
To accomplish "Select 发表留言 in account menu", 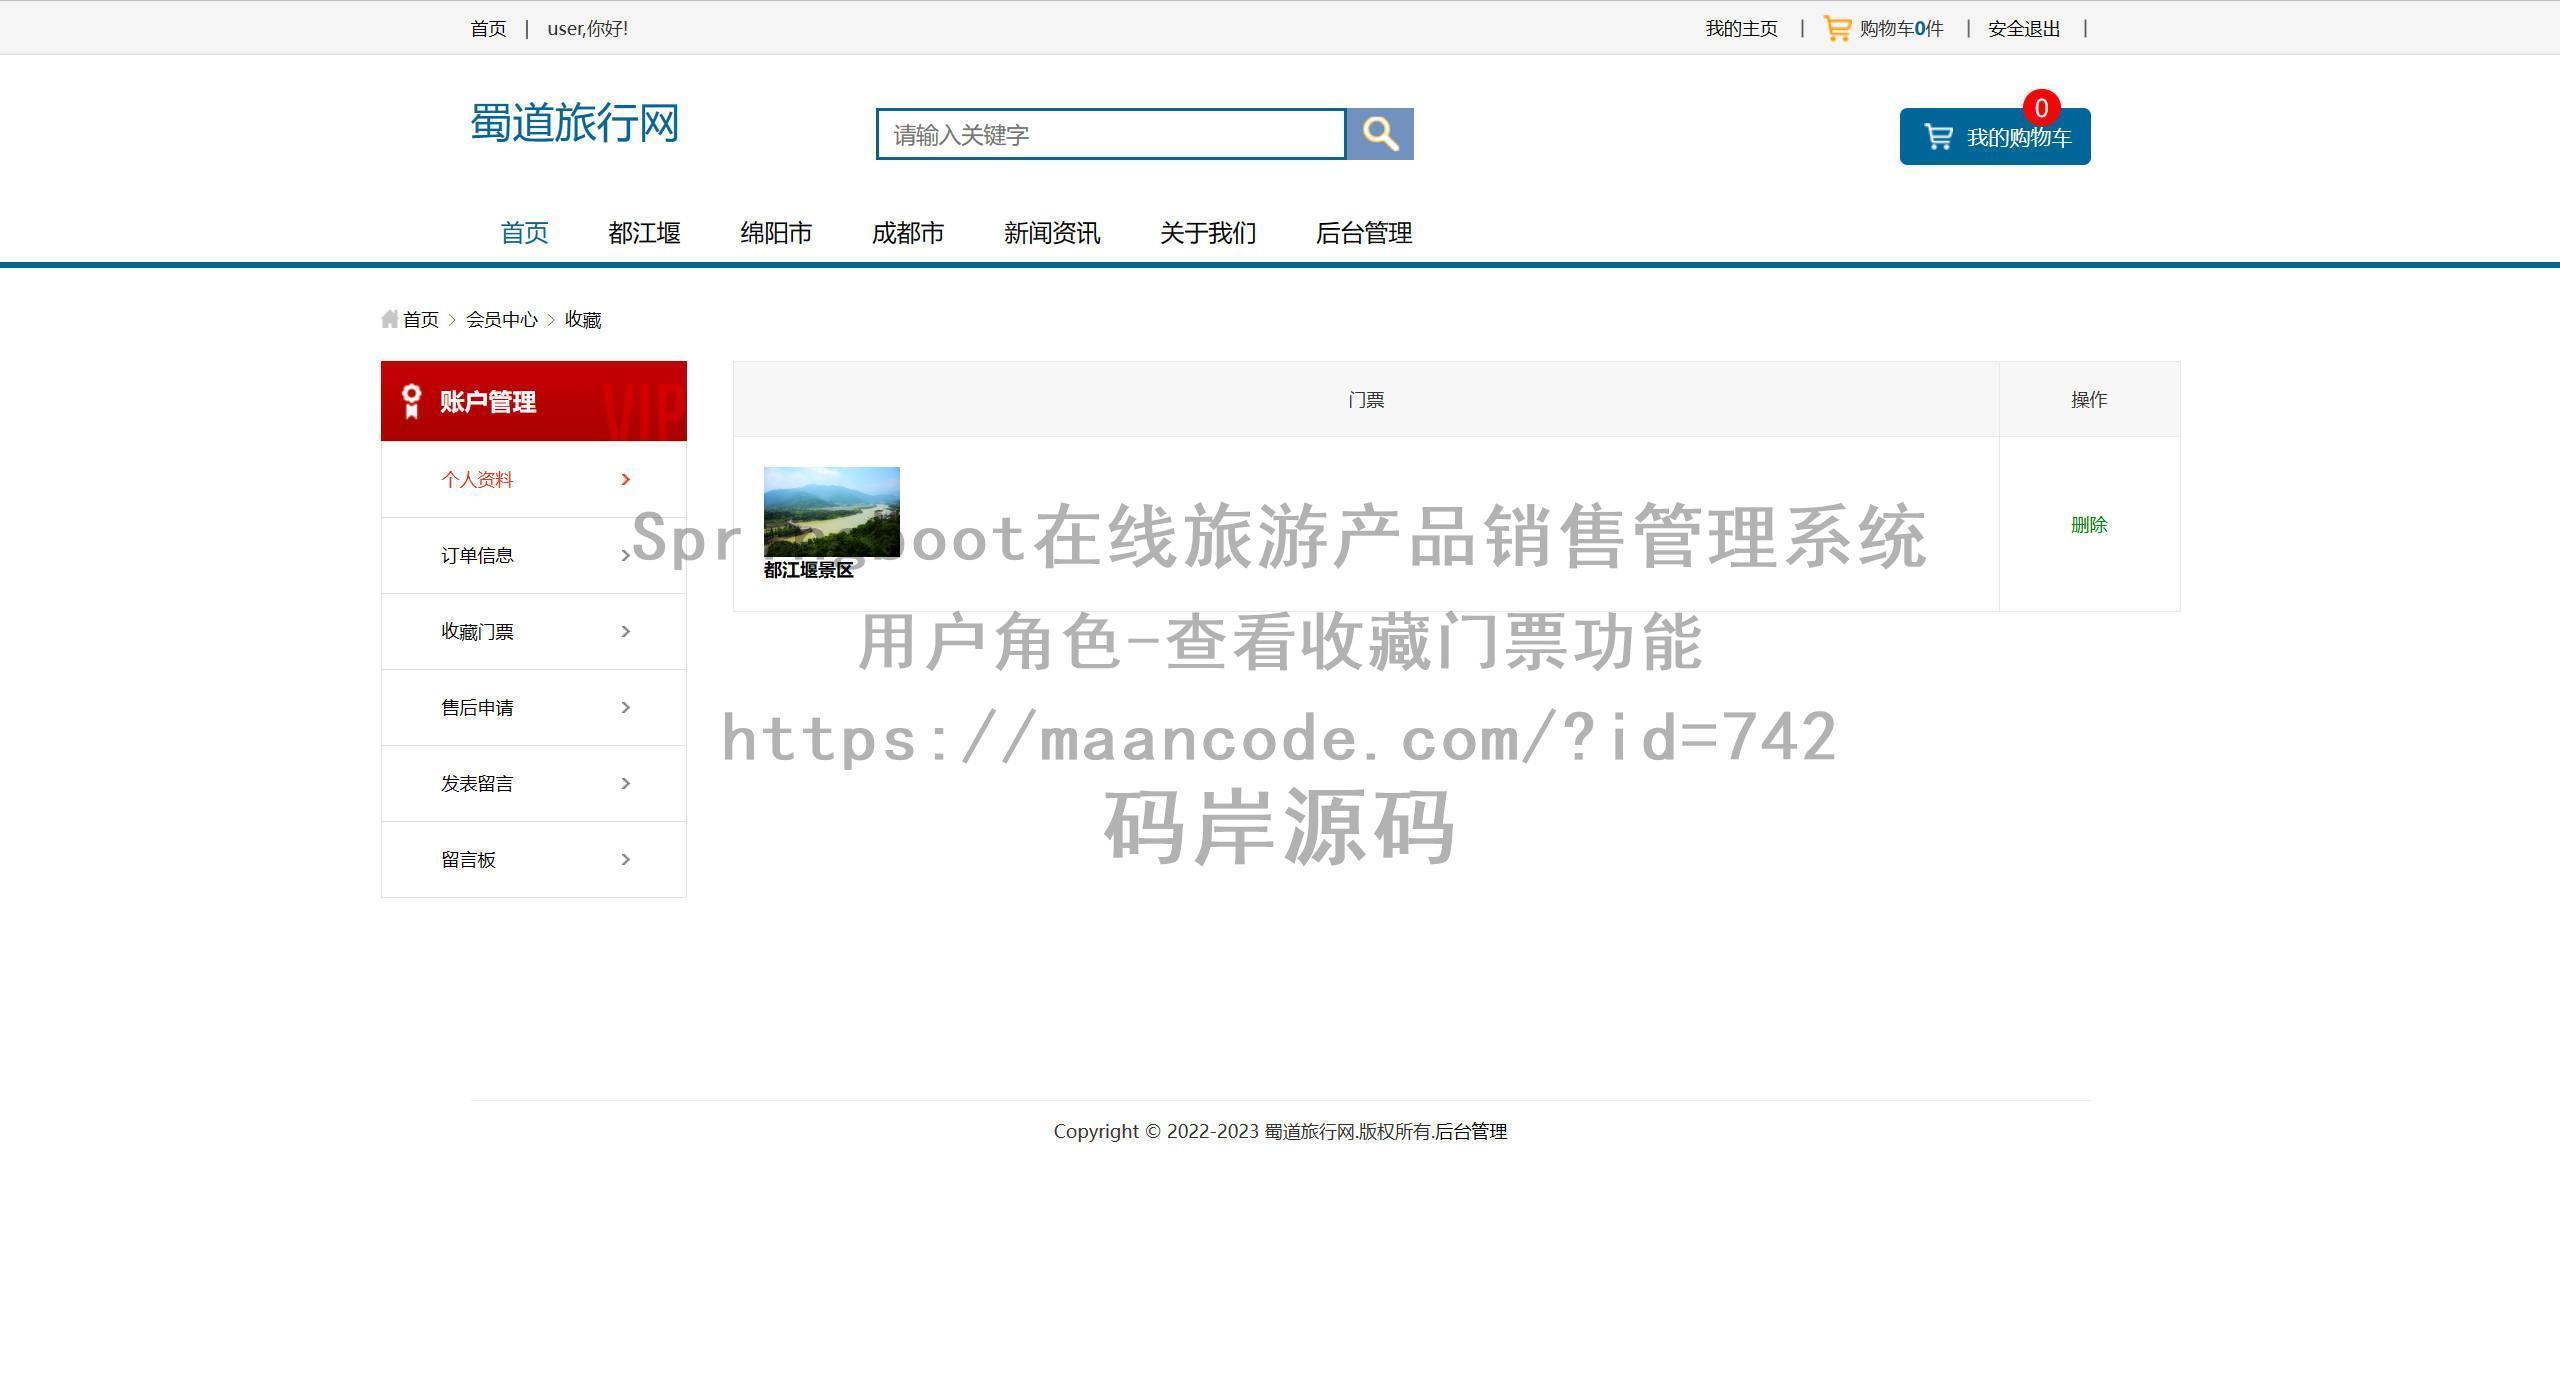I will 477,784.
